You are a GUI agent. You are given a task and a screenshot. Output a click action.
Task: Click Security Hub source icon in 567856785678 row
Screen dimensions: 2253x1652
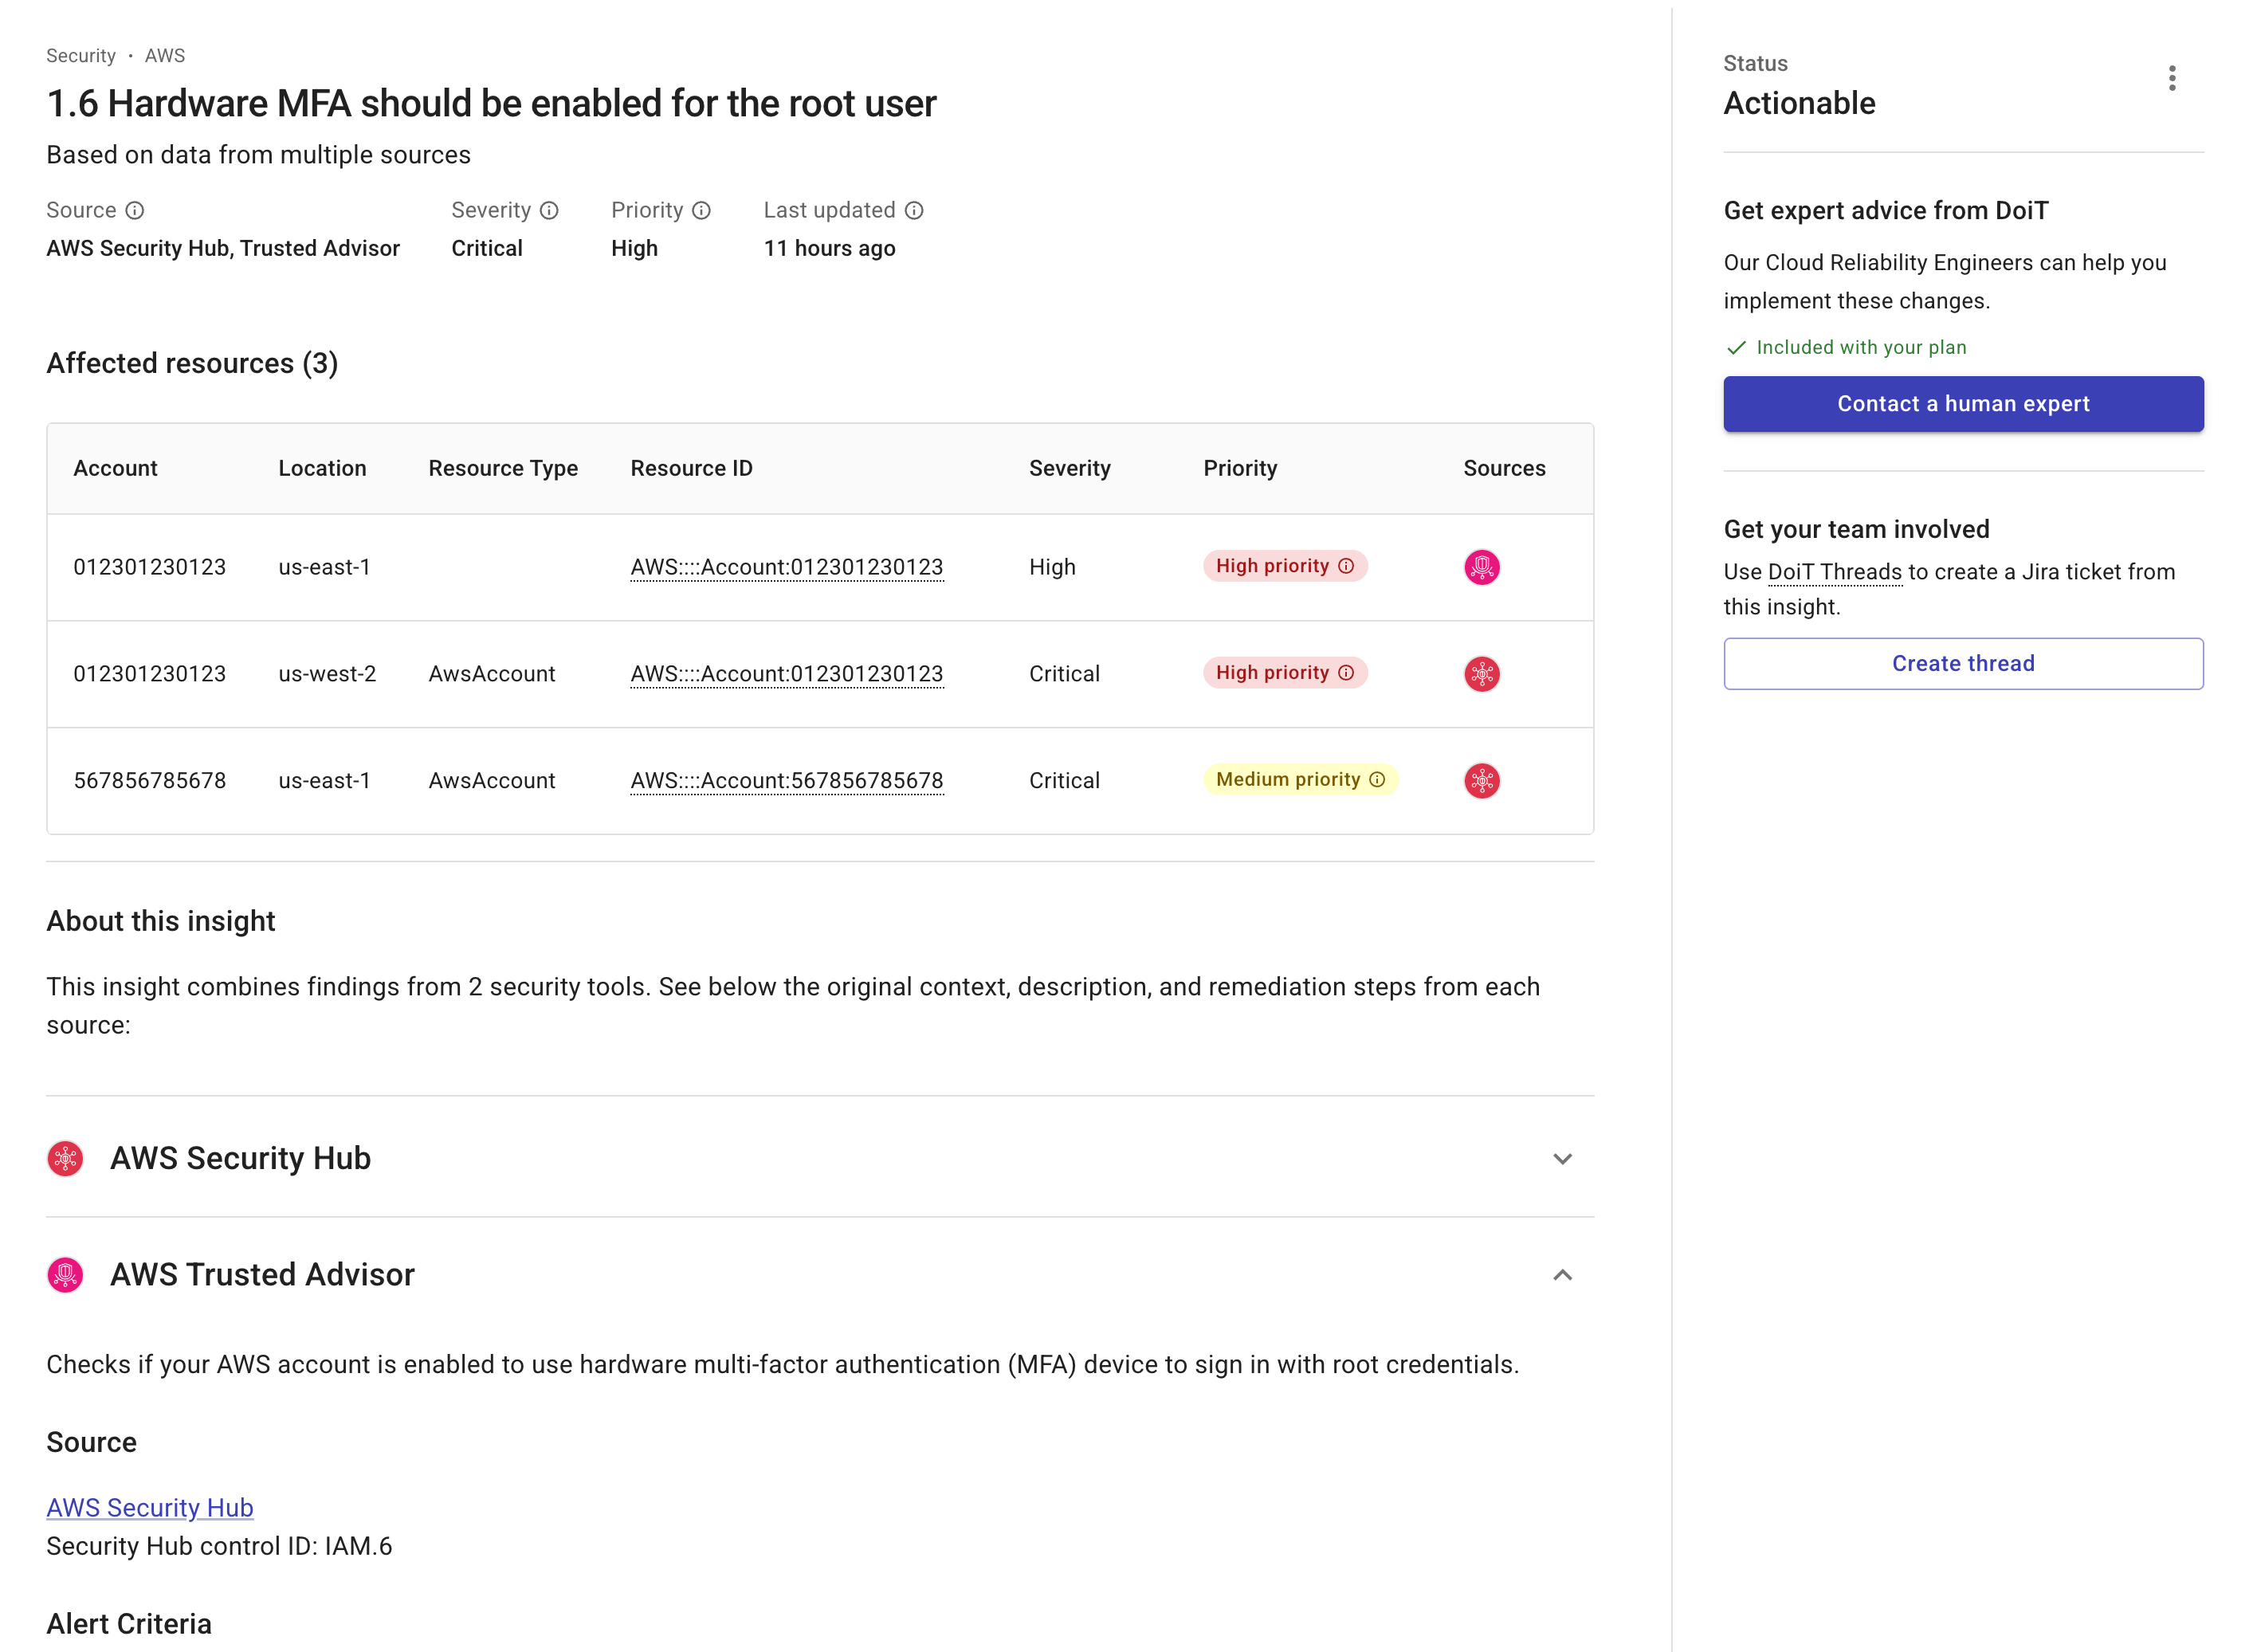pyautogui.click(x=1481, y=781)
